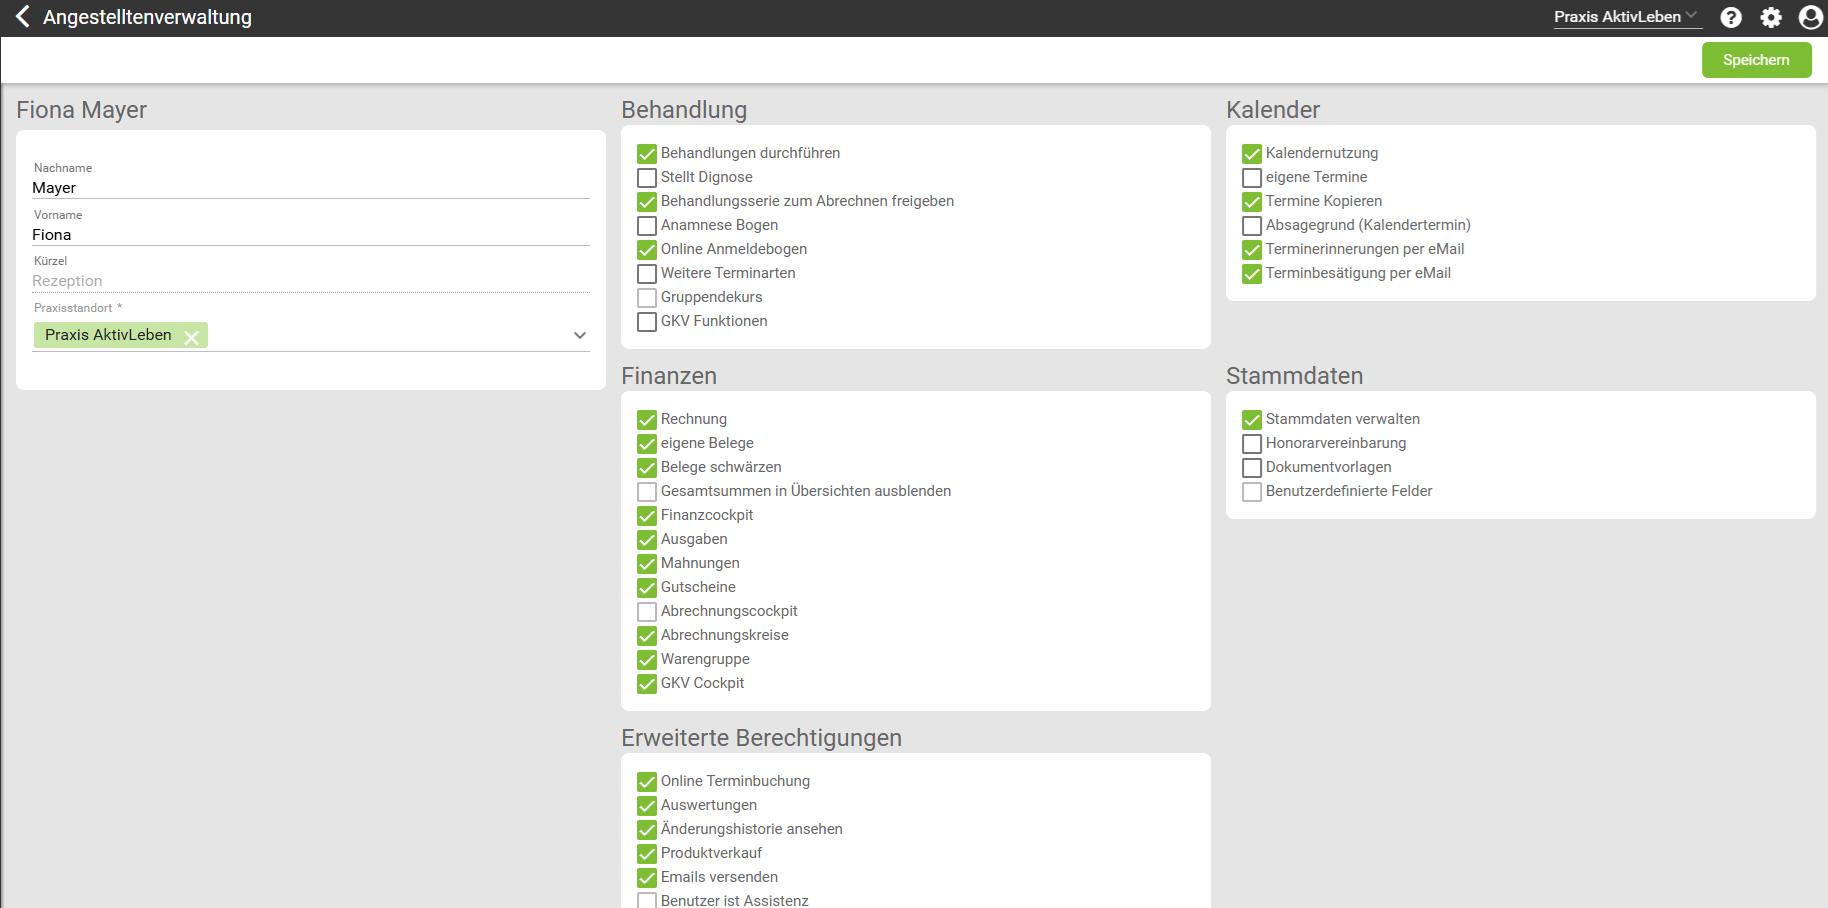The height and width of the screenshot is (908, 1828).
Task: Toggle the Stammdaten verwalten checkbox
Action: coord(1252,420)
